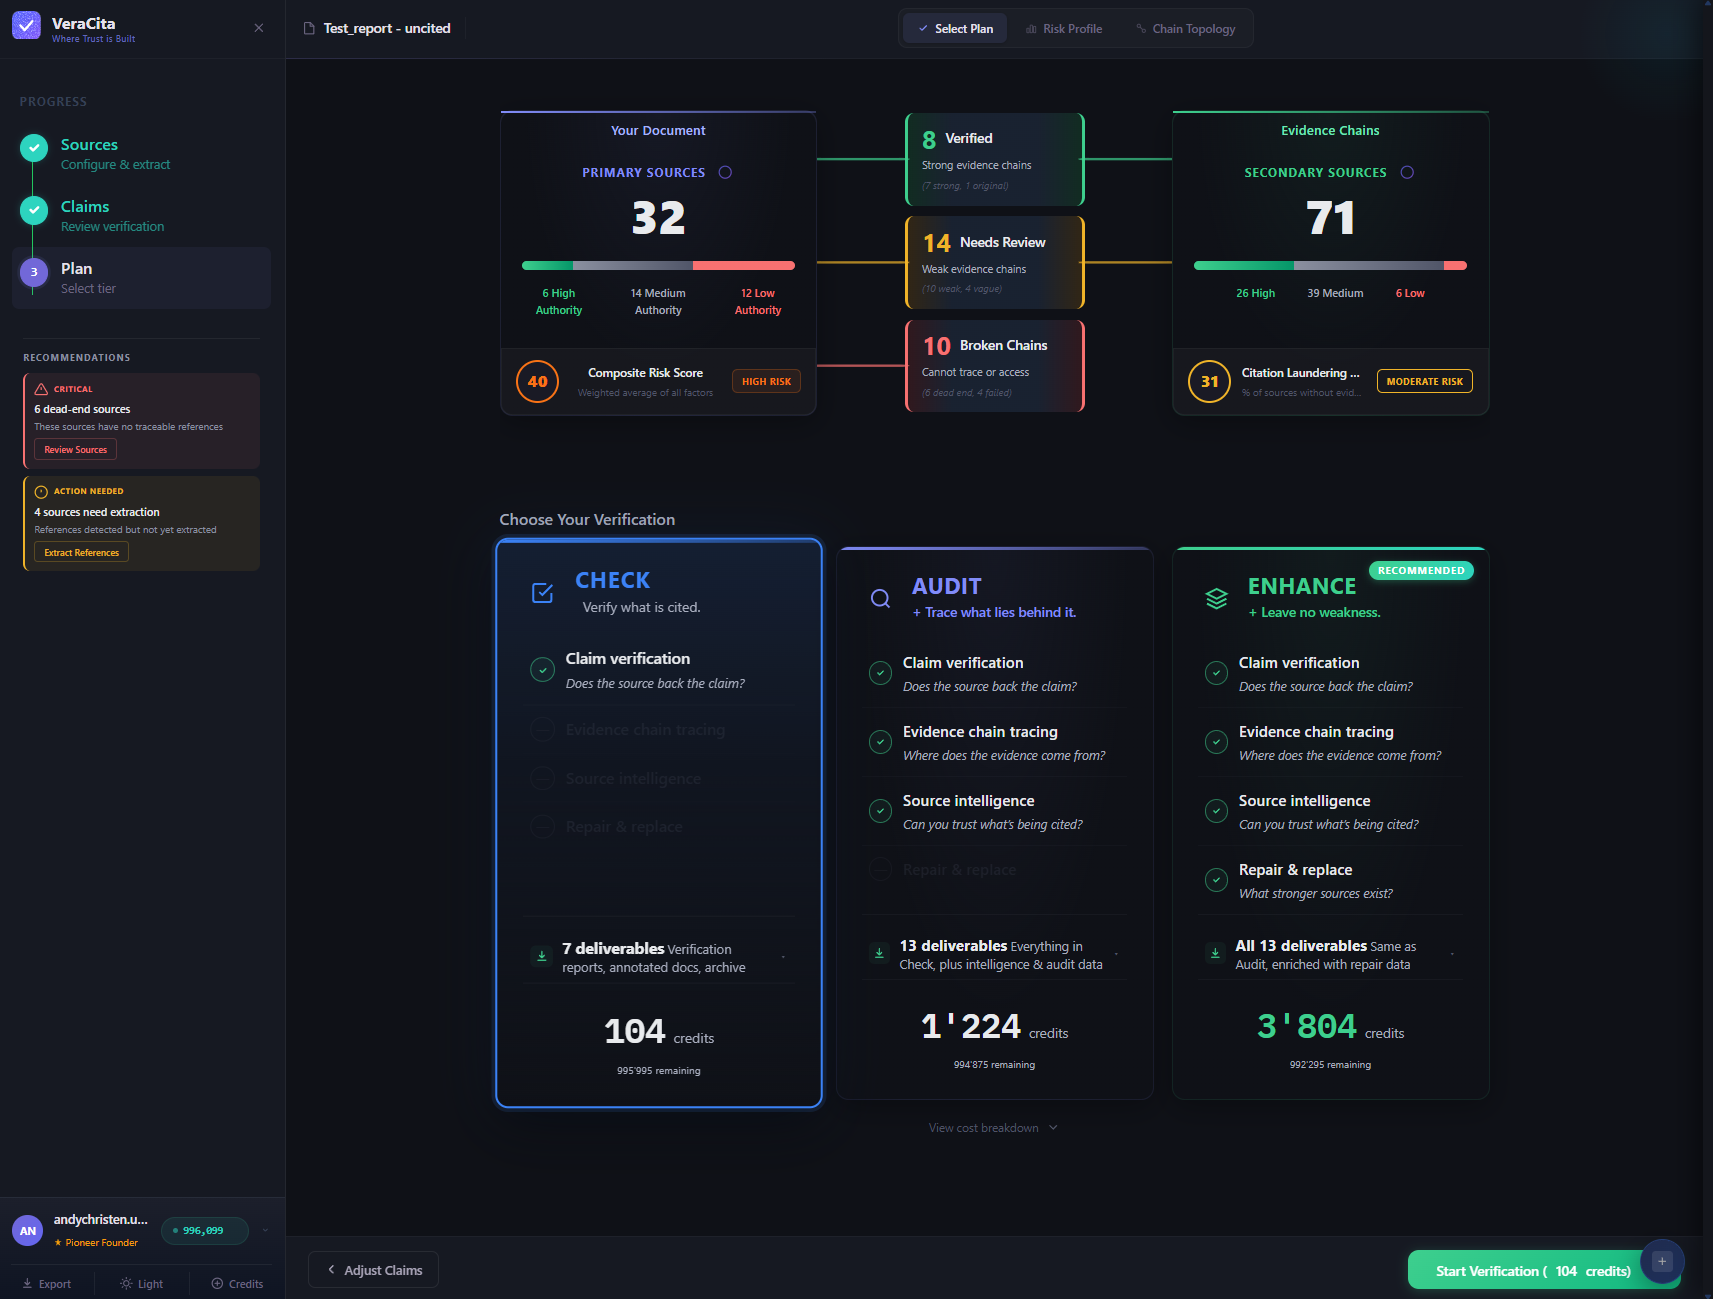Click the AN user avatar

click(28, 1231)
